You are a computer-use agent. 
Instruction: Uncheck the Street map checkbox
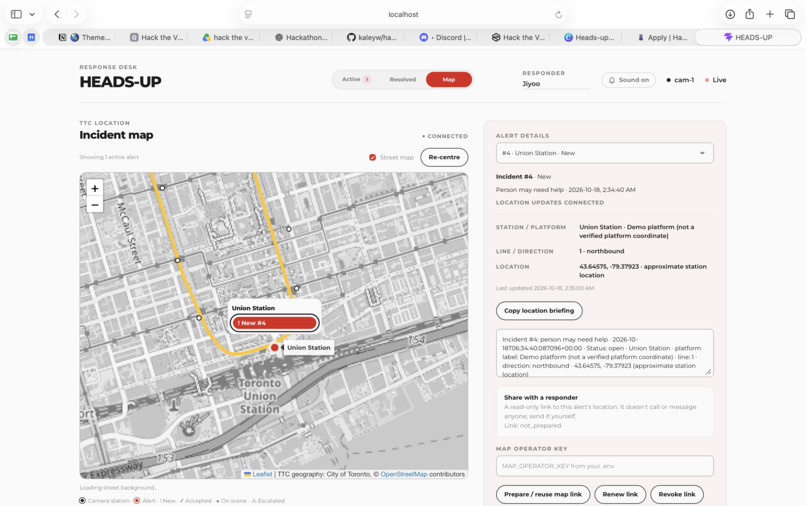point(372,157)
